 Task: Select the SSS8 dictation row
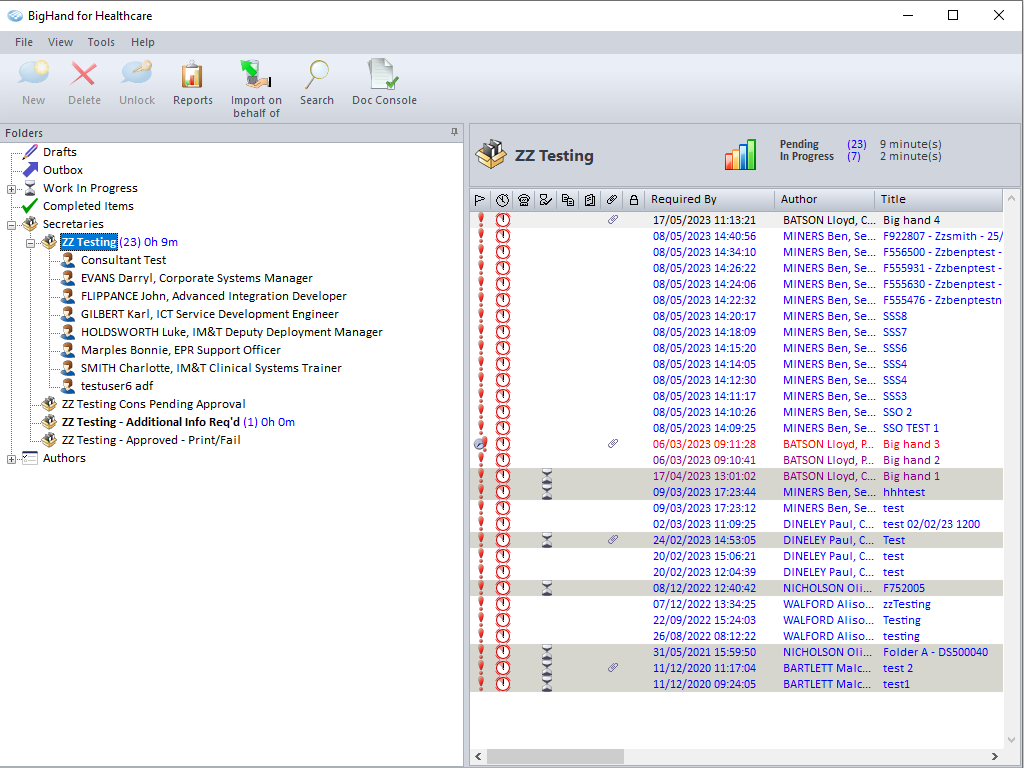[737, 316]
